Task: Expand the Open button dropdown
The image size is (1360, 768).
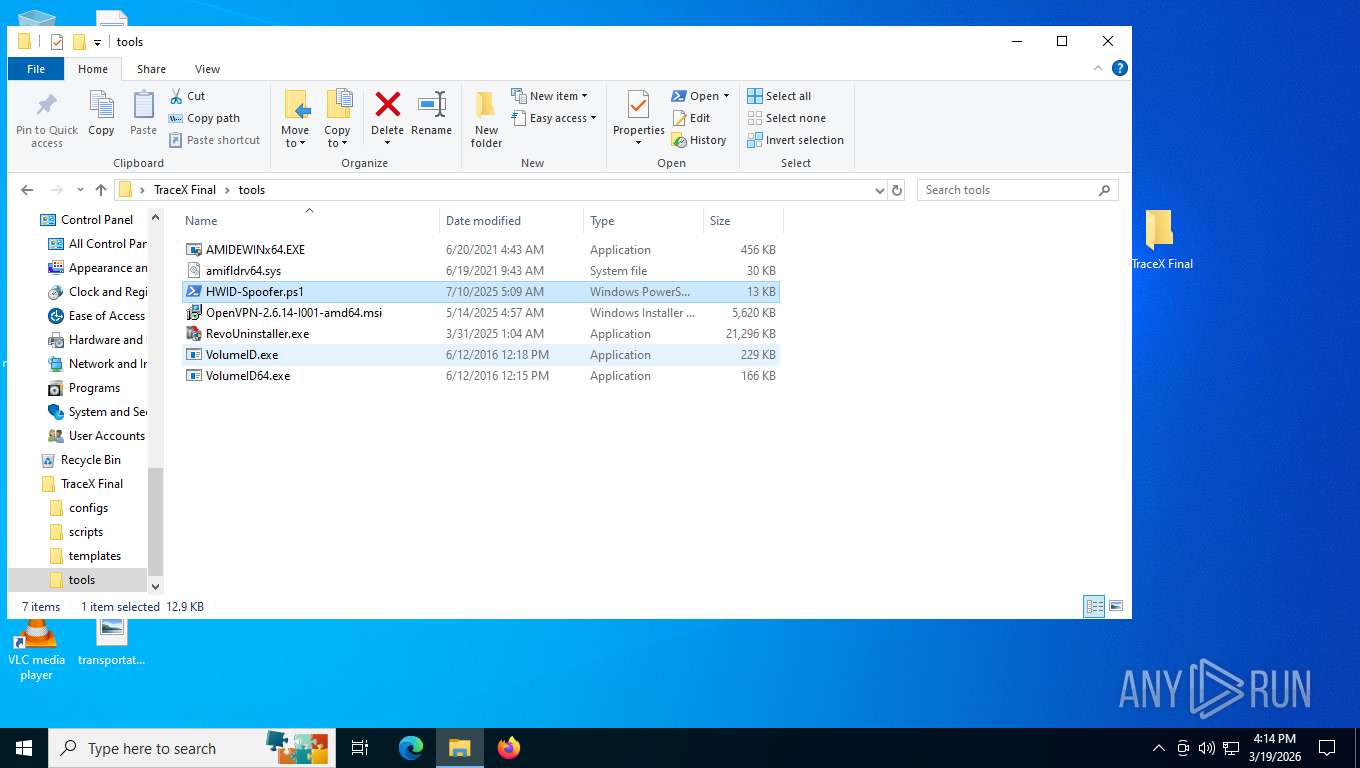Action: [726, 96]
